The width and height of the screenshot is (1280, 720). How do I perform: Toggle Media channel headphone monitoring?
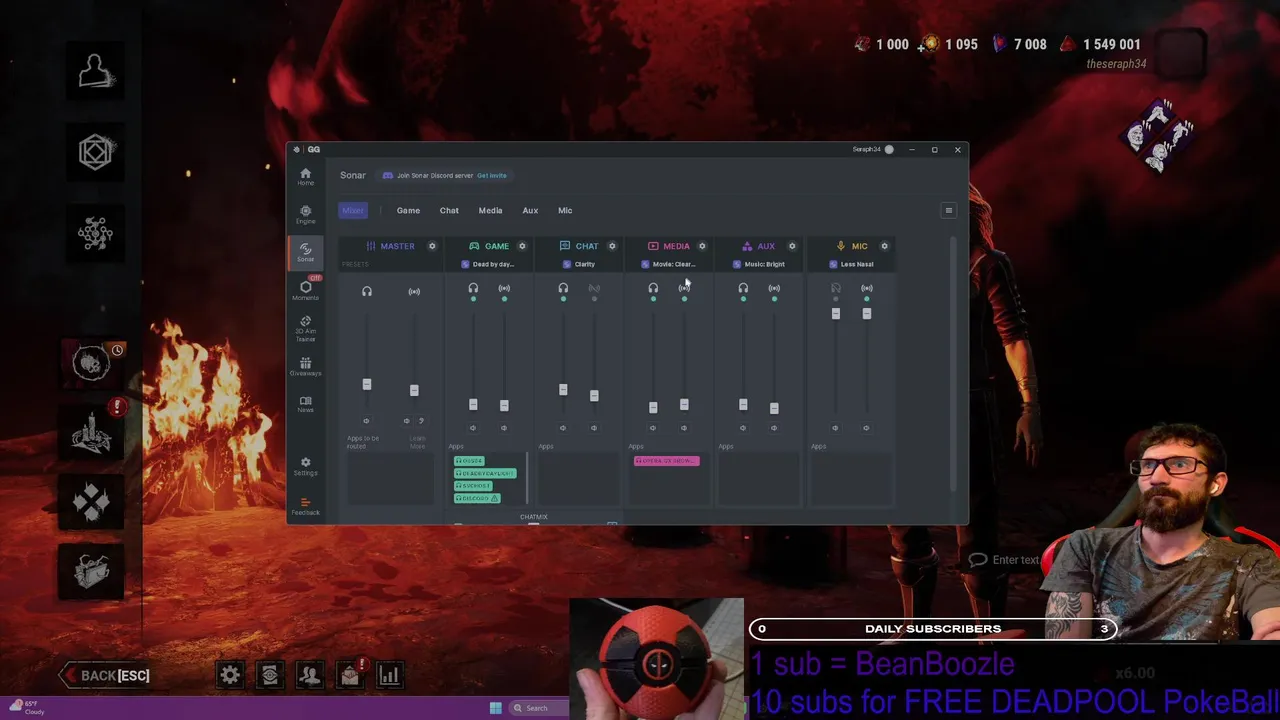click(653, 289)
